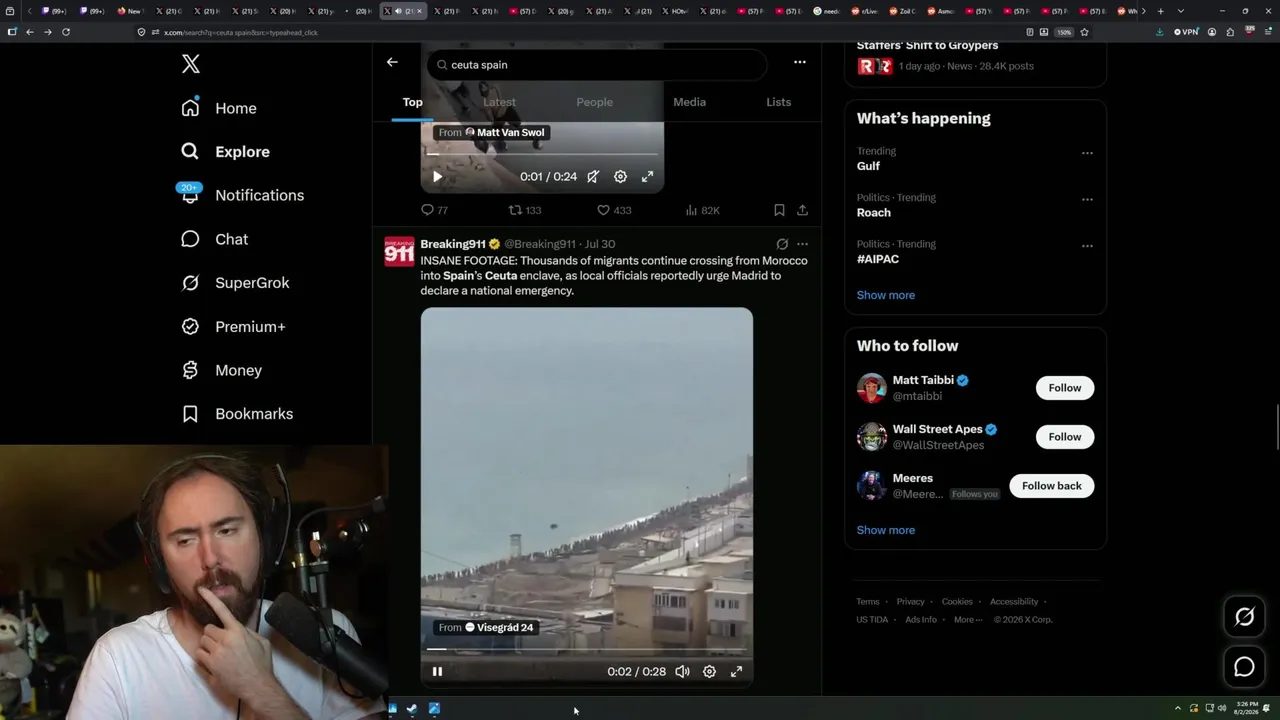Open the 'From Matt Van Swol' source link

(492, 133)
